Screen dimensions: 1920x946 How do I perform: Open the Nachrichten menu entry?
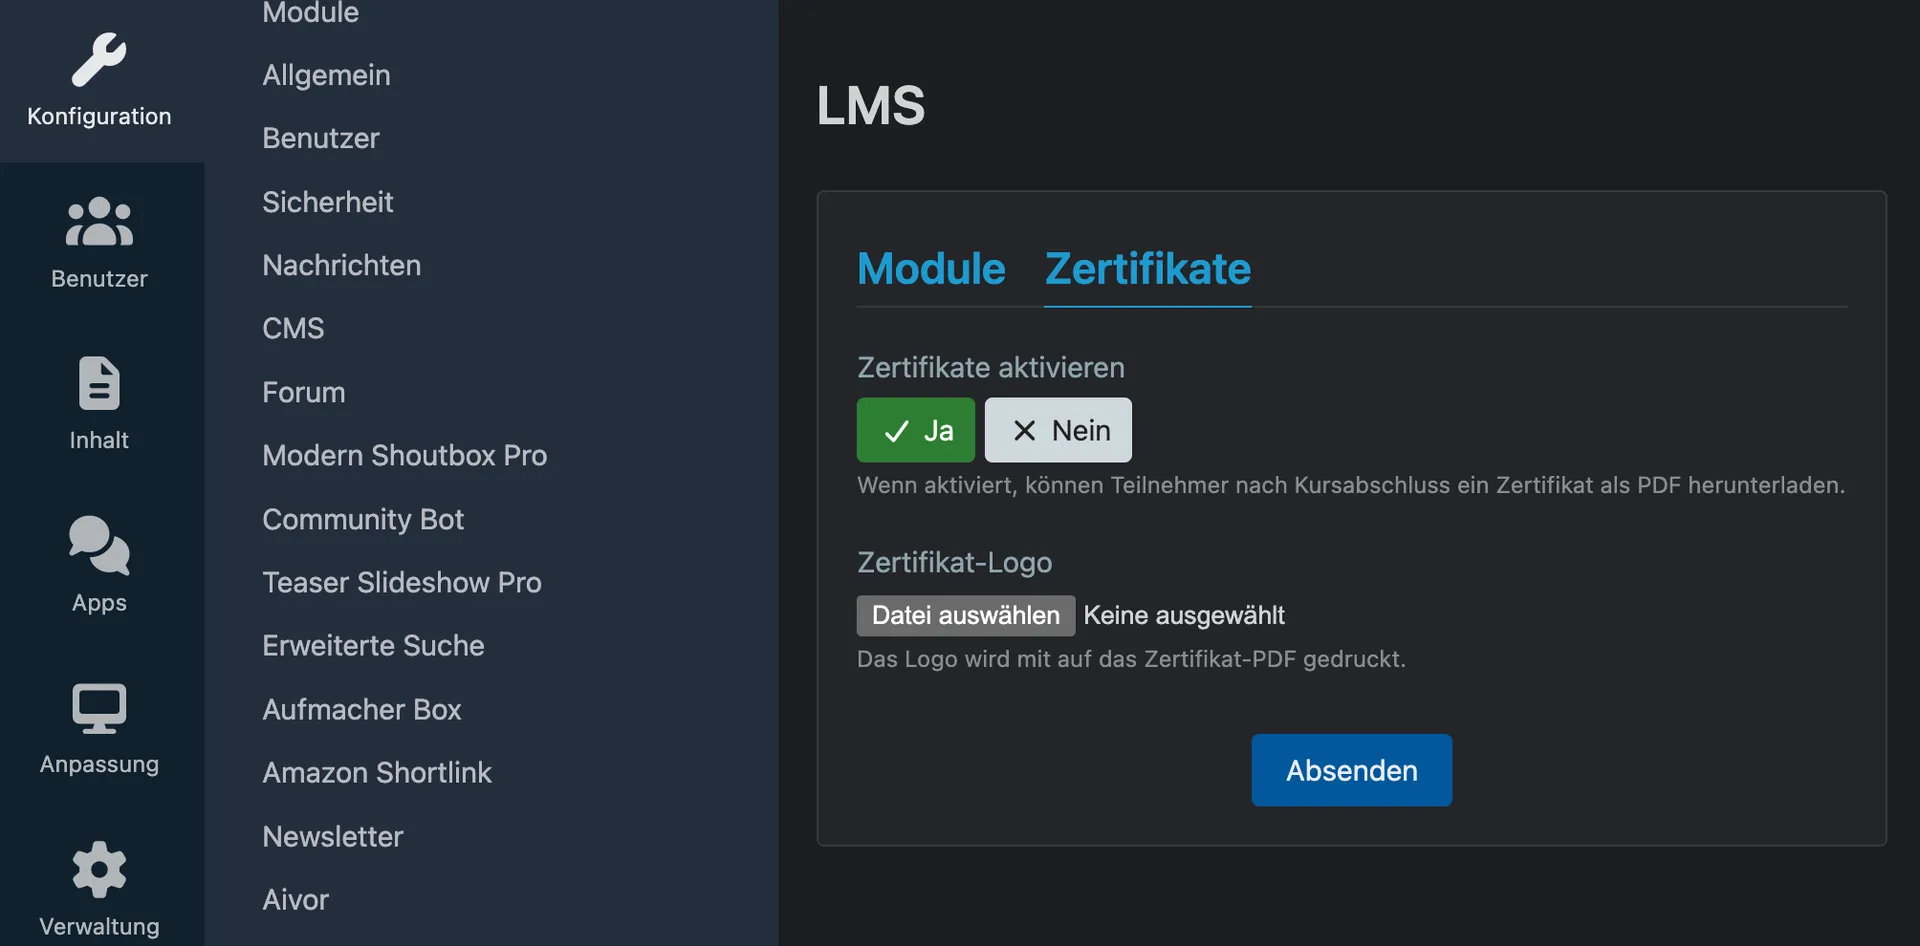[341, 265]
